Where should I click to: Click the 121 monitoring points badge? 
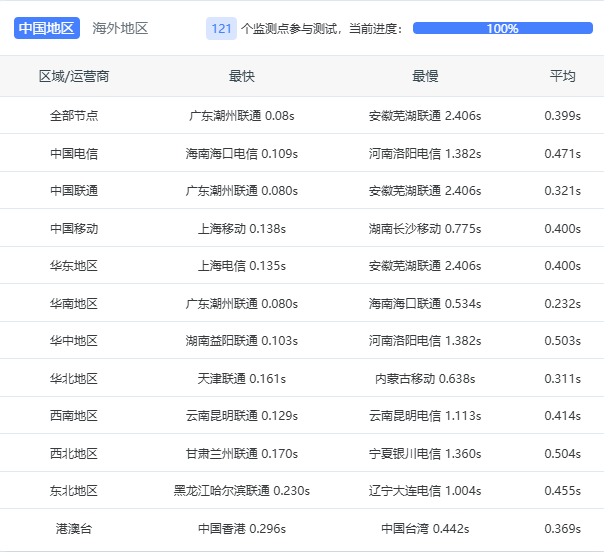[x=221, y=28]
